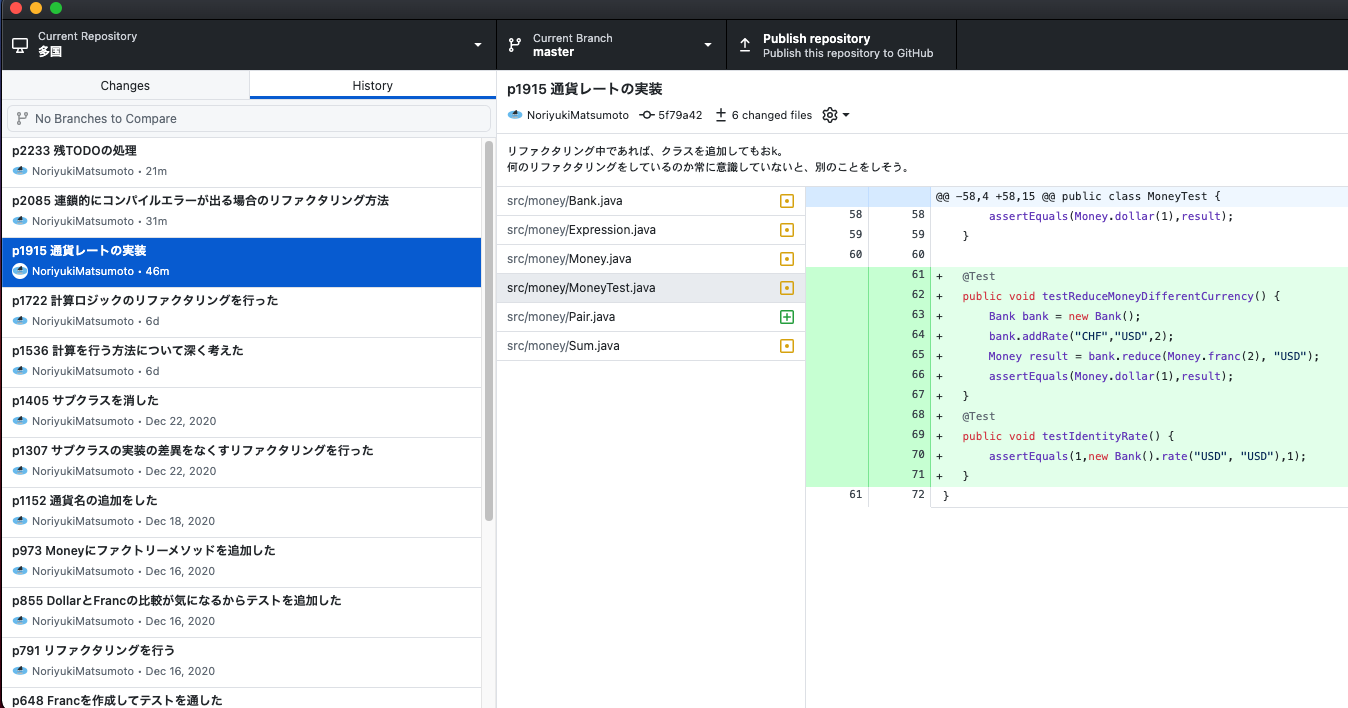Click Publish repository button

coord(841,44)
